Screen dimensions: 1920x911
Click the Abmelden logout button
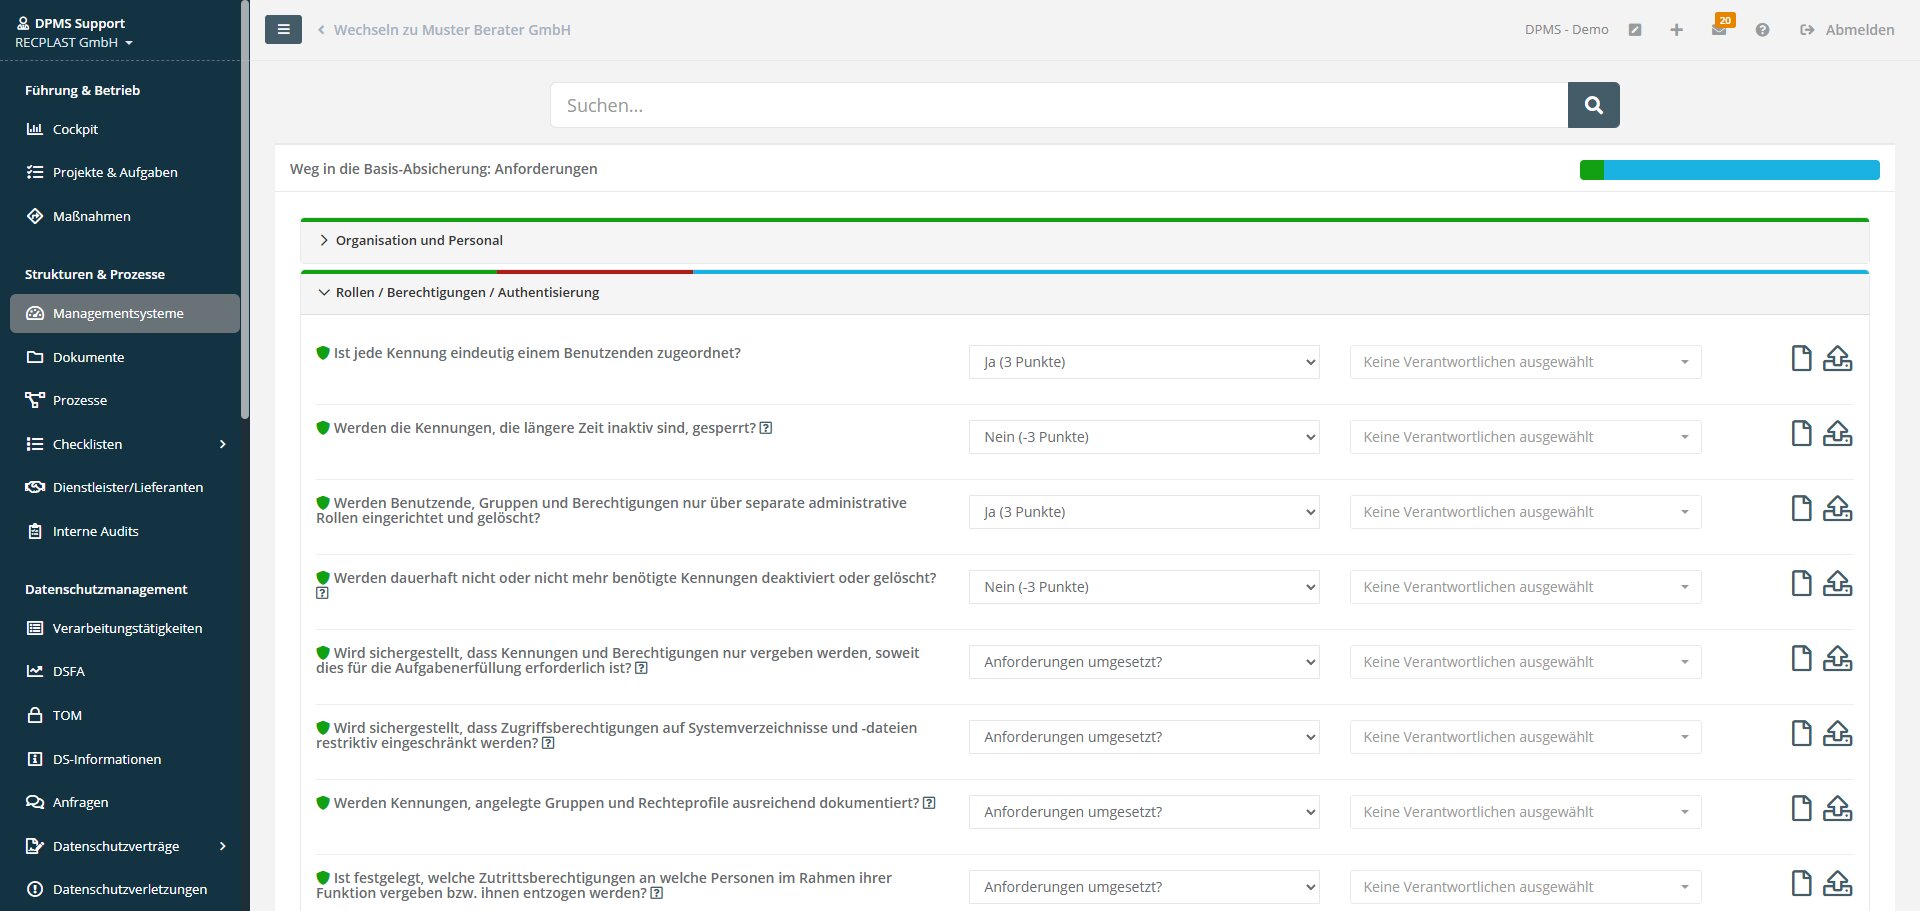click(1848, 30)
